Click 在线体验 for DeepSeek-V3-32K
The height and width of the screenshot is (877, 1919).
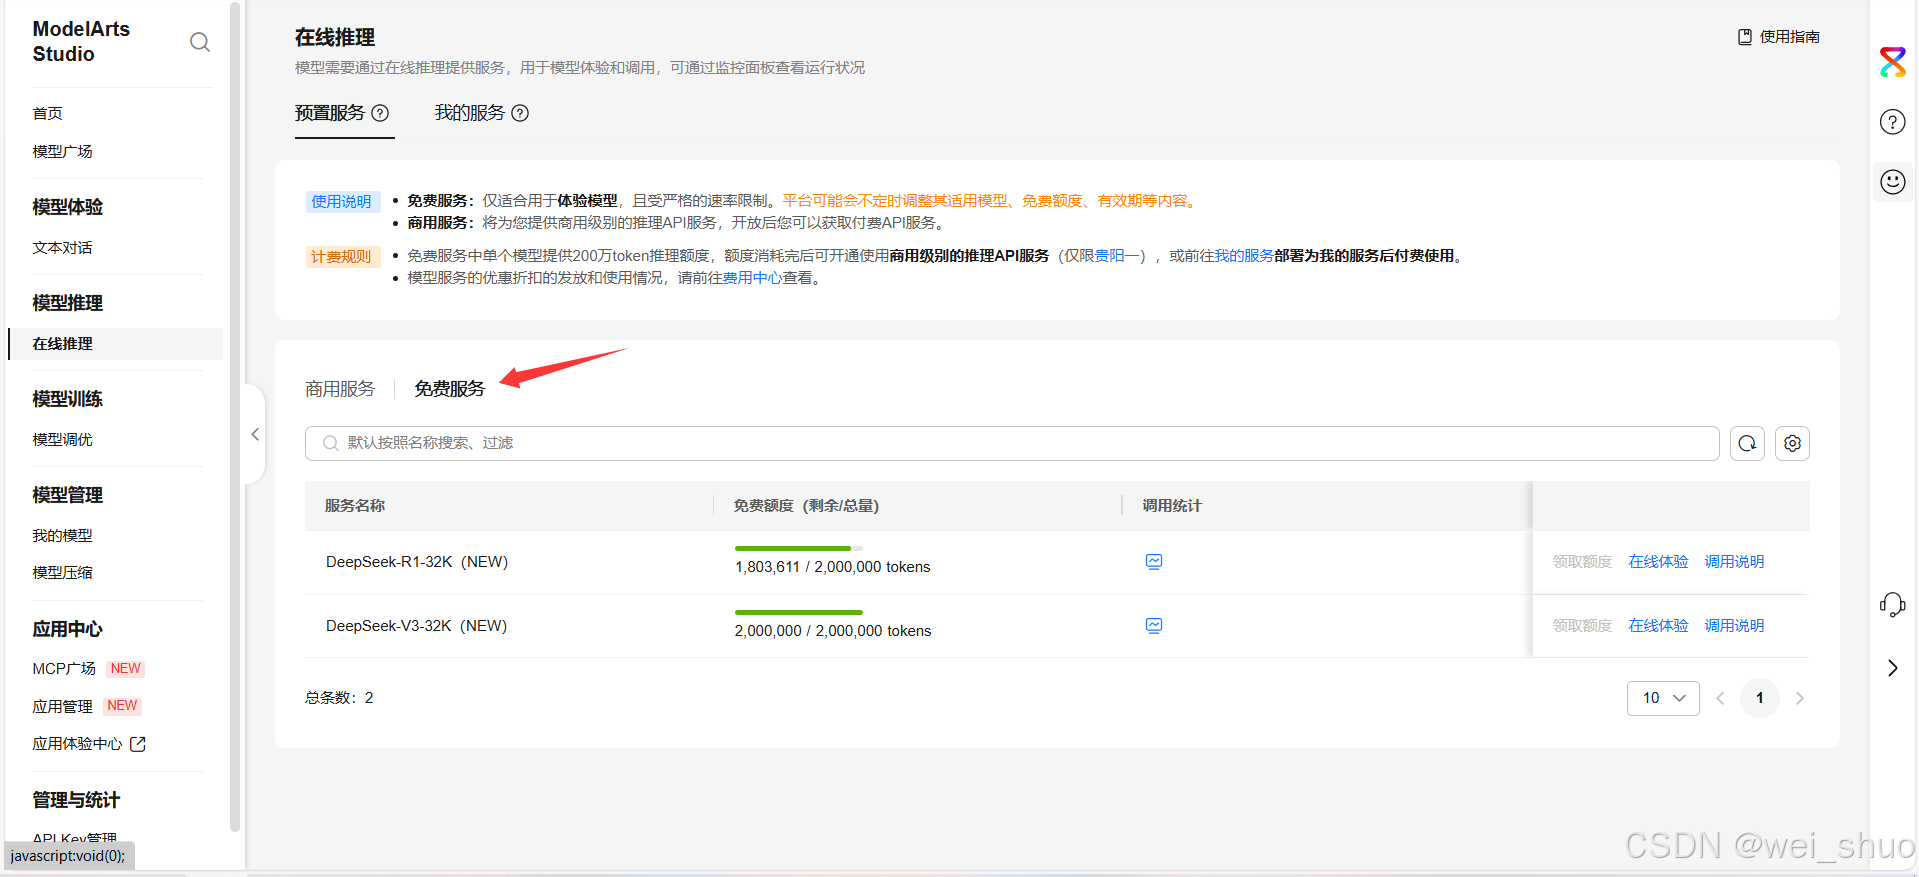click(x=1658, y=626)
